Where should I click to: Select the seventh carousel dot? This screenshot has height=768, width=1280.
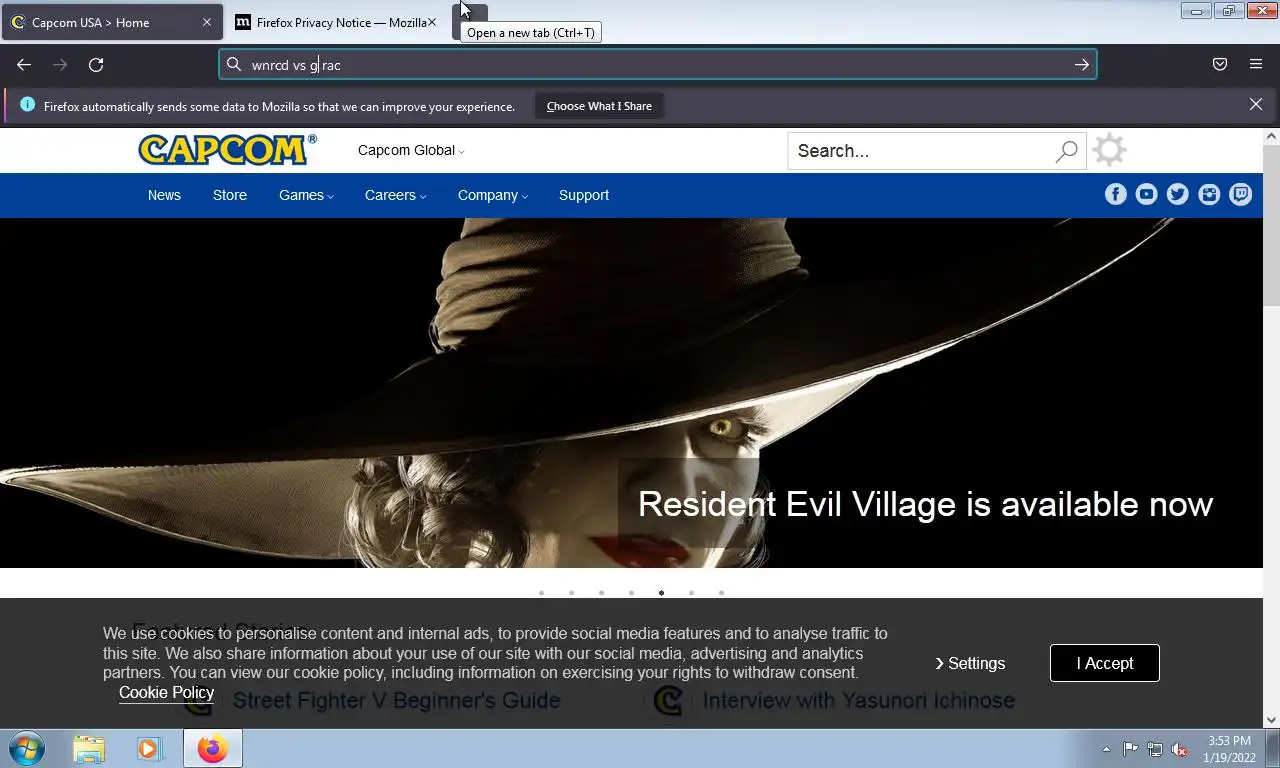(x=721, y=593)
